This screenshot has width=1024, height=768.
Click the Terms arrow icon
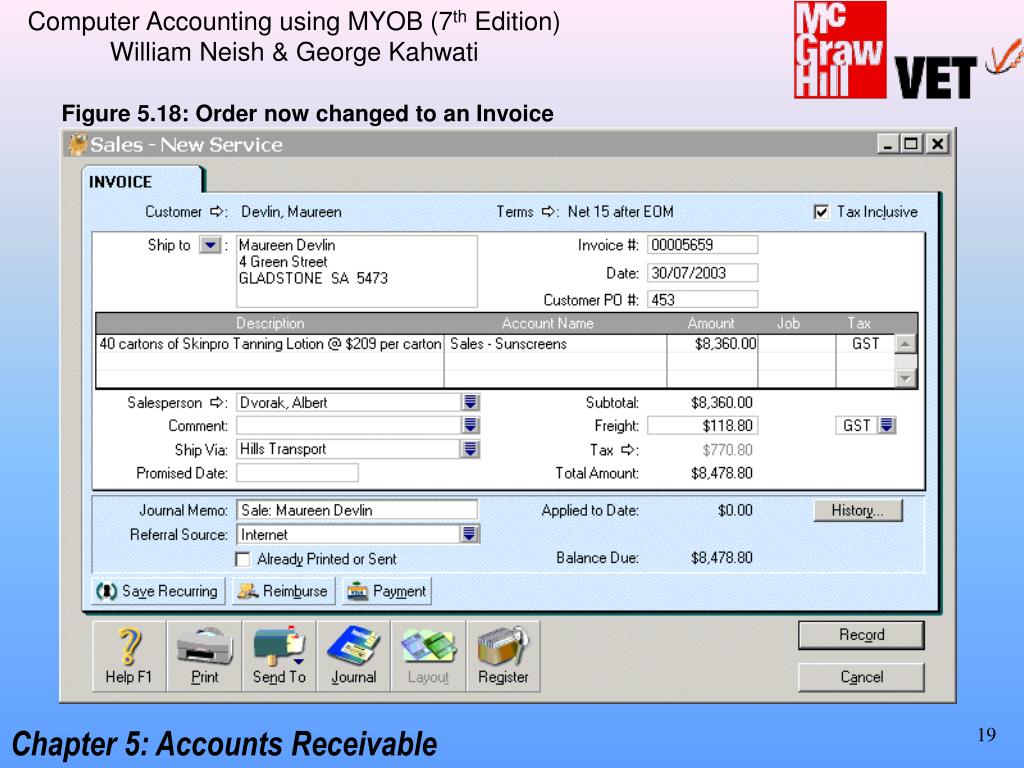(x=550, y=212)
